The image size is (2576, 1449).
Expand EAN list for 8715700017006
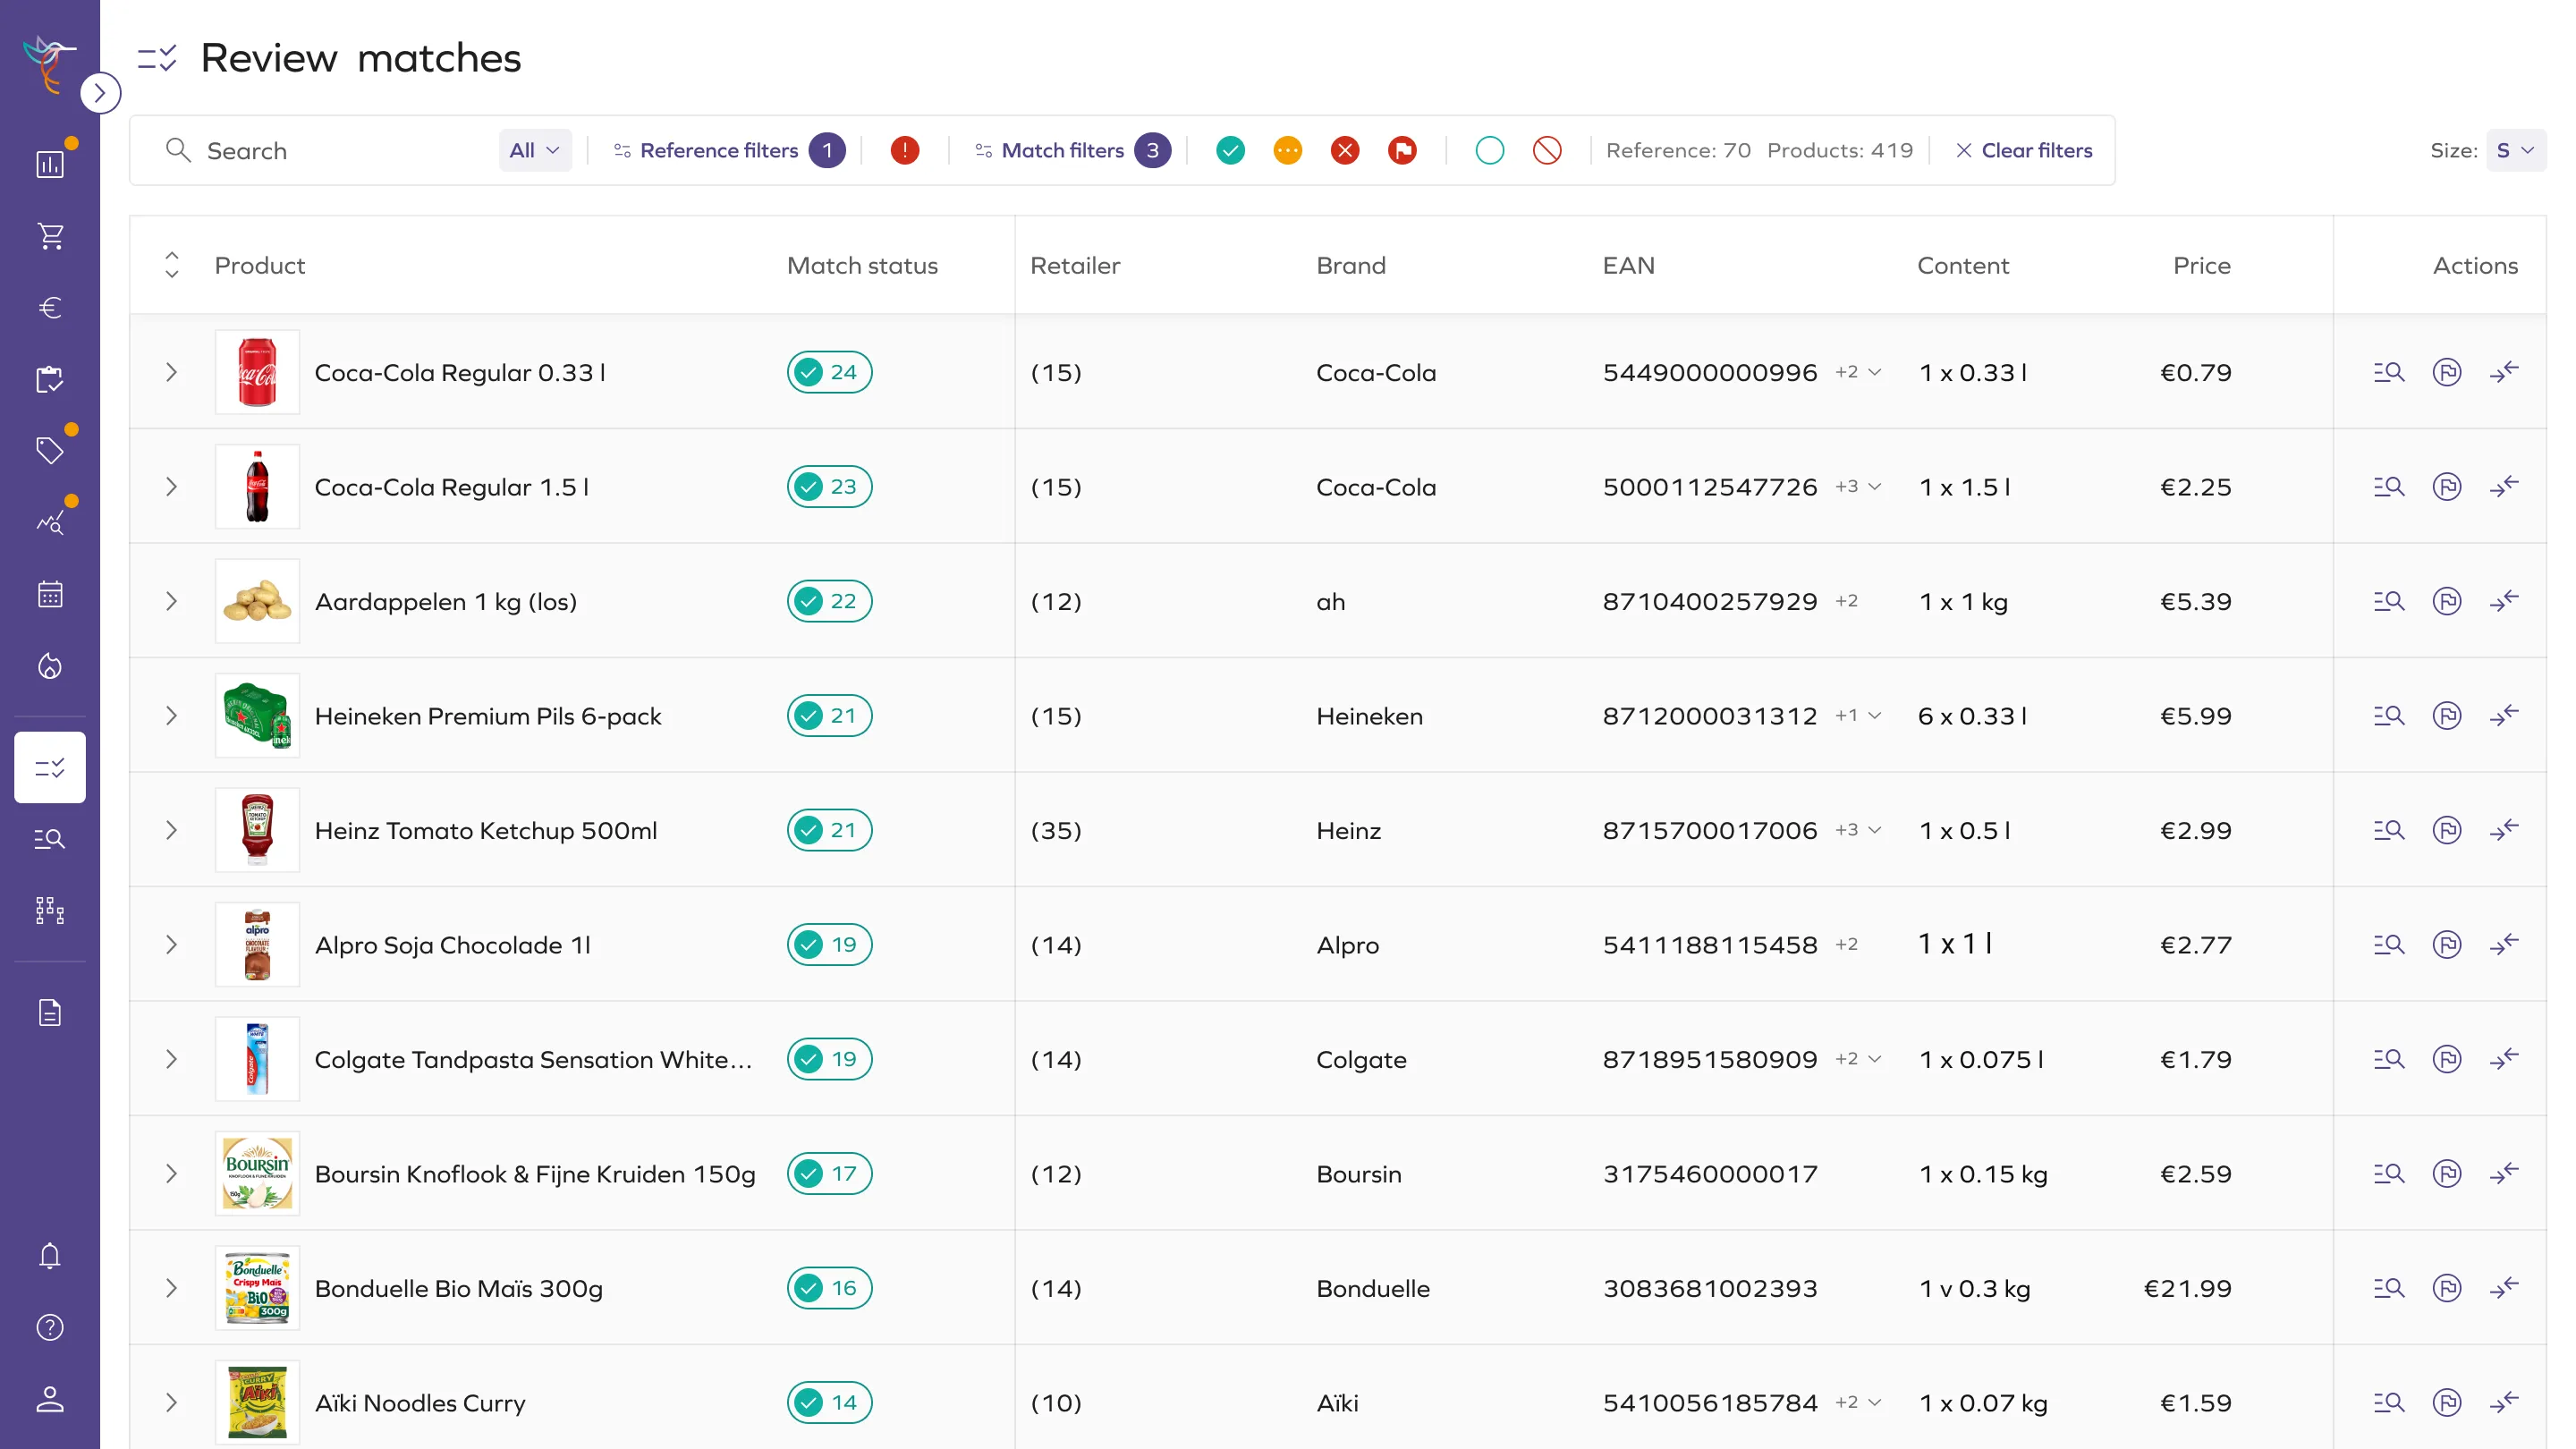[x=1859, y=830]
